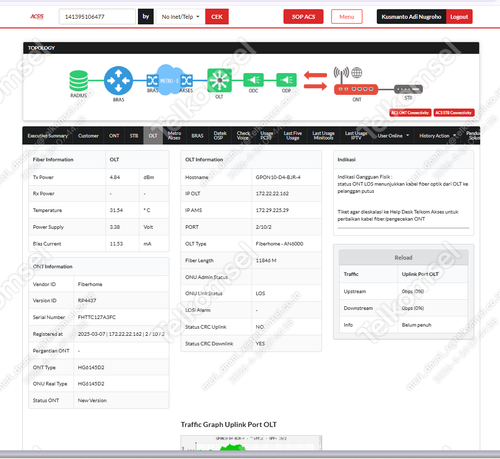Open the Last Five Usage tab
This screenshot has width=500, height=459.
[x=293, y=135]
